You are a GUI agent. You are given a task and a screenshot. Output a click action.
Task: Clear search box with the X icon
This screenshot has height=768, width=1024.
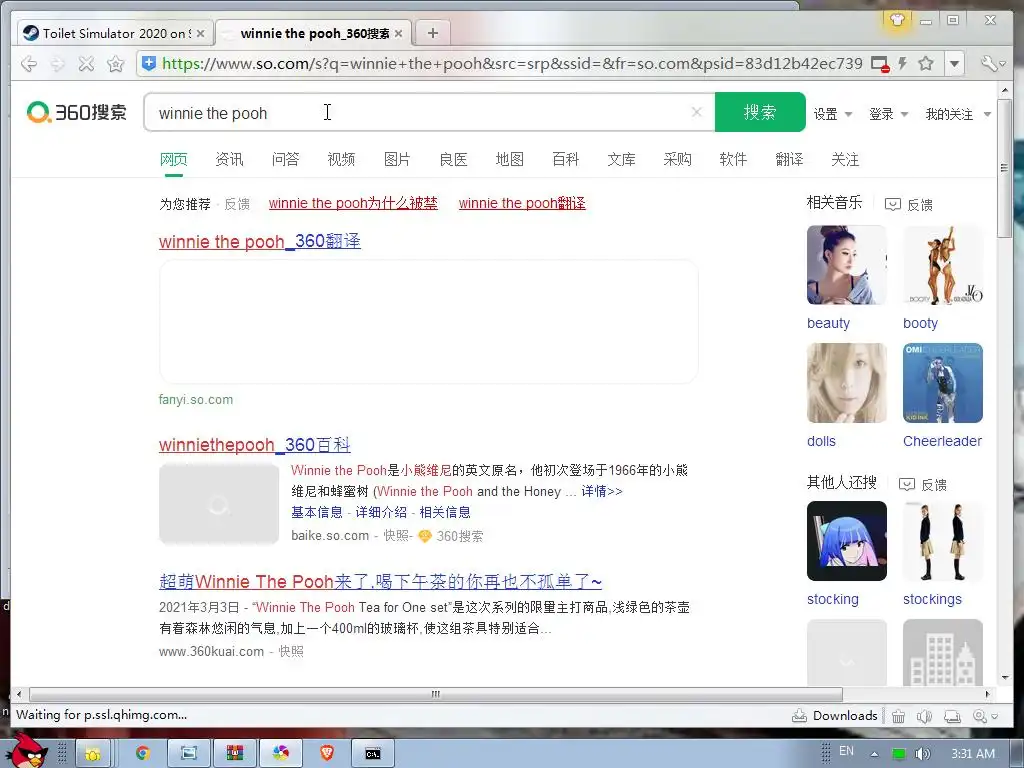[x=697, y=112]
